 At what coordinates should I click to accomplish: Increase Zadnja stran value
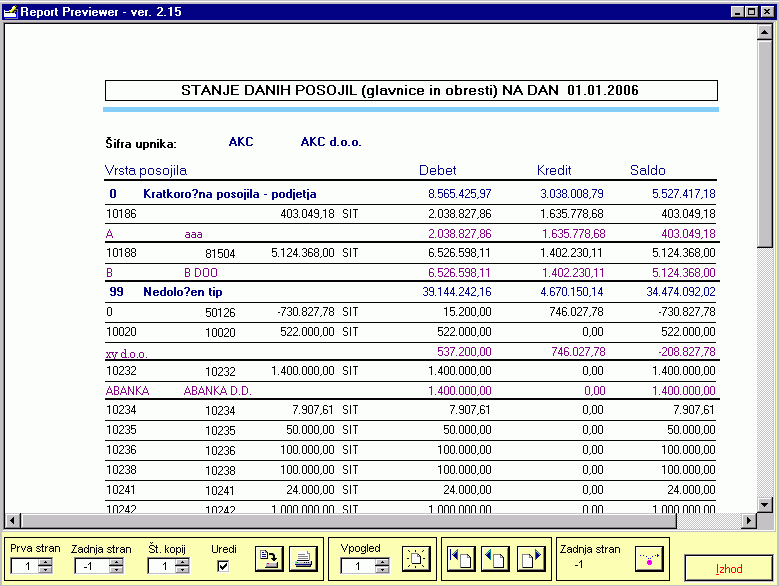pyautogui.click(x=116, y=562)
